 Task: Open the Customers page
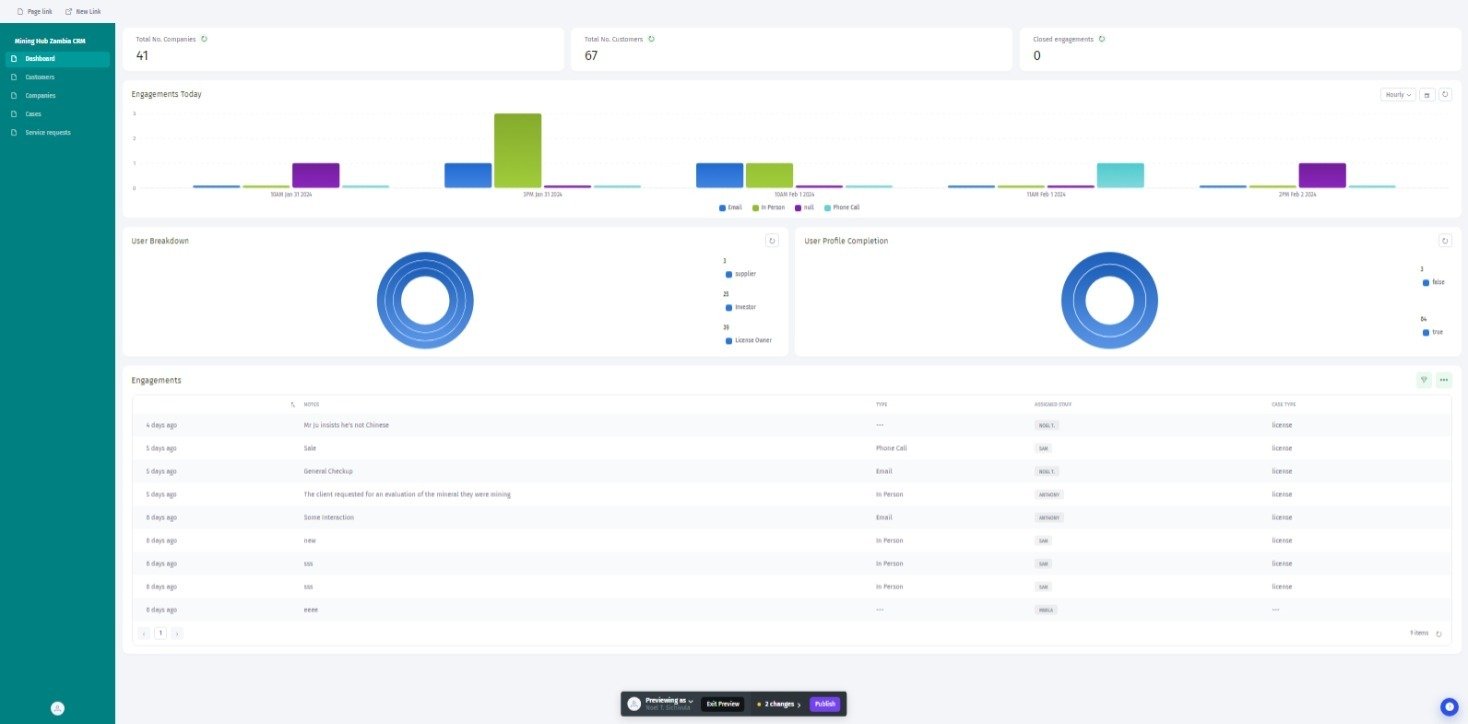[x=57, y=77]
